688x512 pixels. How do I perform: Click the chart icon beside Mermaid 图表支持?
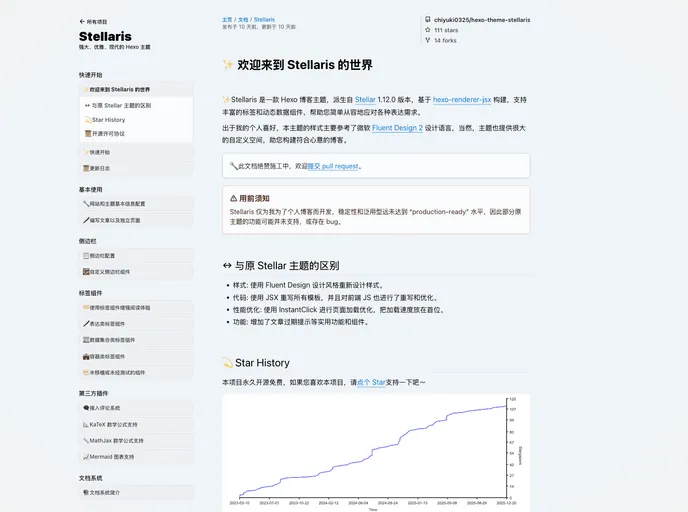tap(86, 456)
